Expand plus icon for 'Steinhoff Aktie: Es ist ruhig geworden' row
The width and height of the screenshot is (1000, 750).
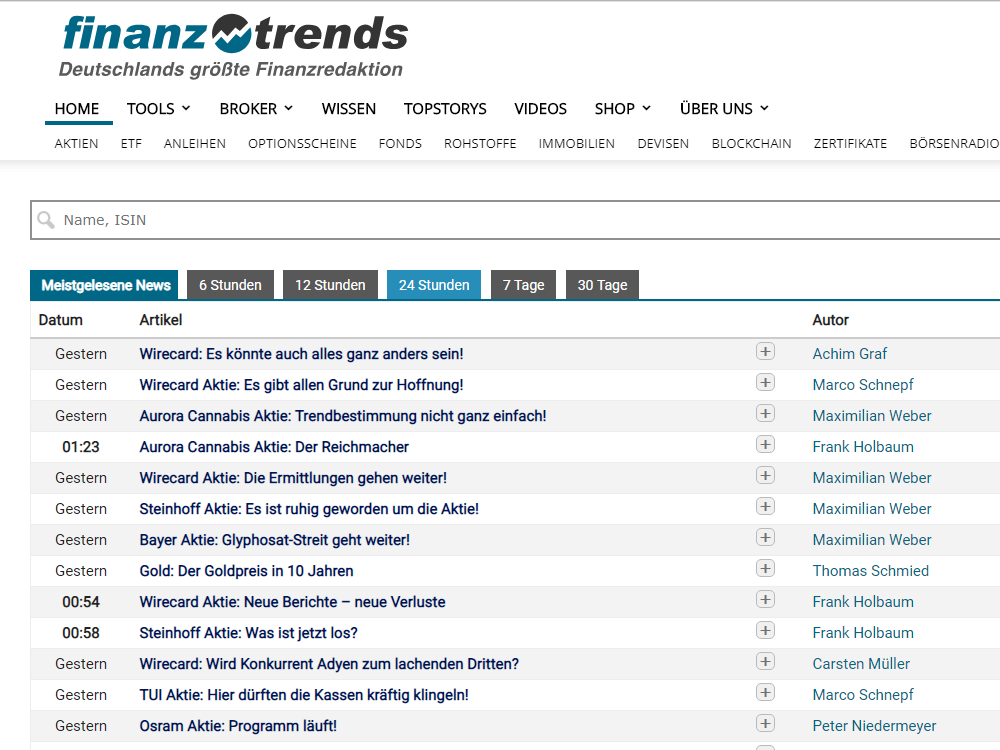click(765, 506)
